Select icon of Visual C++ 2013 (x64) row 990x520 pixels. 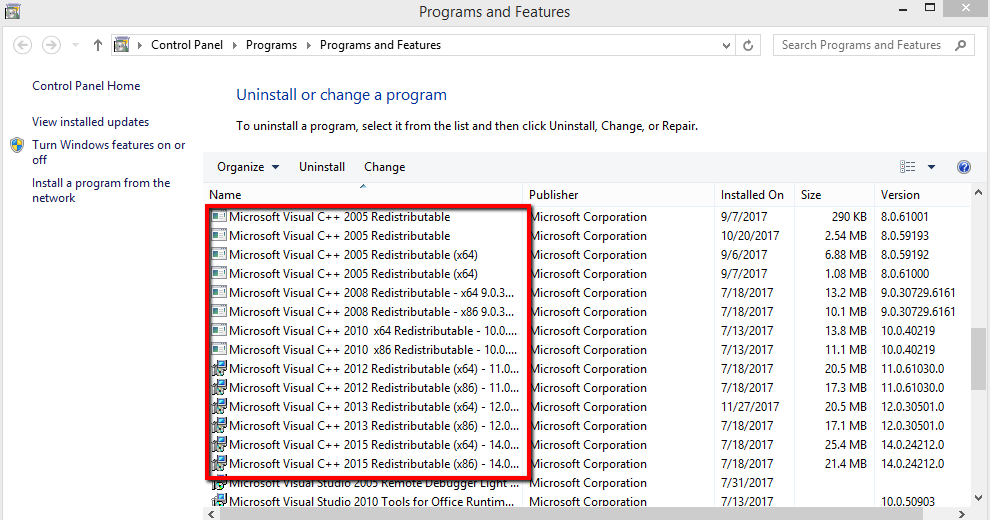pyautogui.click(x=218, y=406)
